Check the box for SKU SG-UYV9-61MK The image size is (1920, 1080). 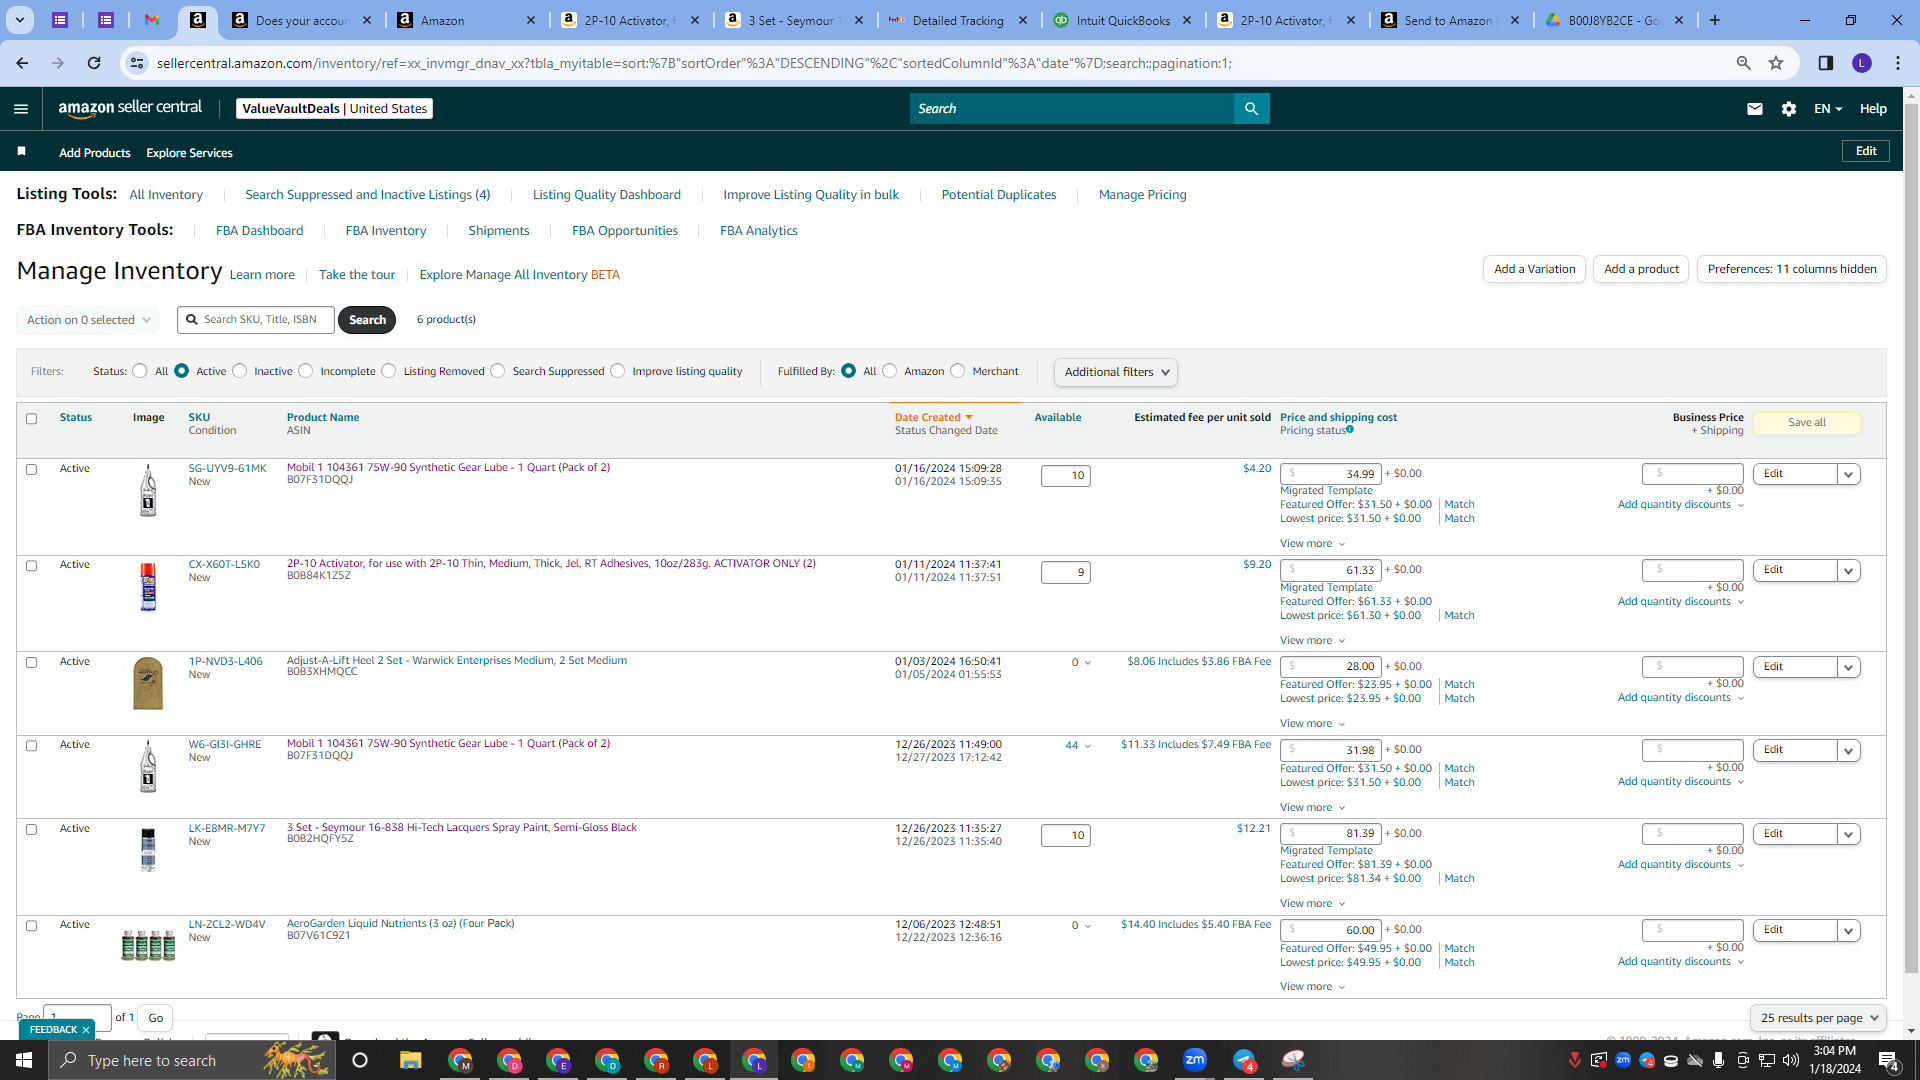tap(31, 469)
